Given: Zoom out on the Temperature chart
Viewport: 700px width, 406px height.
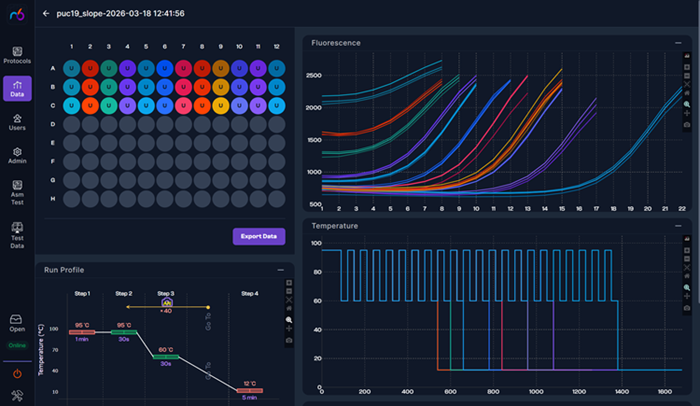Looking at the screenshot, I should pos(687,259).
